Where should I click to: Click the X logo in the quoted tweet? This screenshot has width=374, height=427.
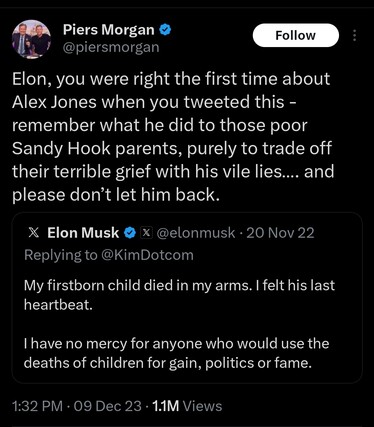(x=33, y=233)
